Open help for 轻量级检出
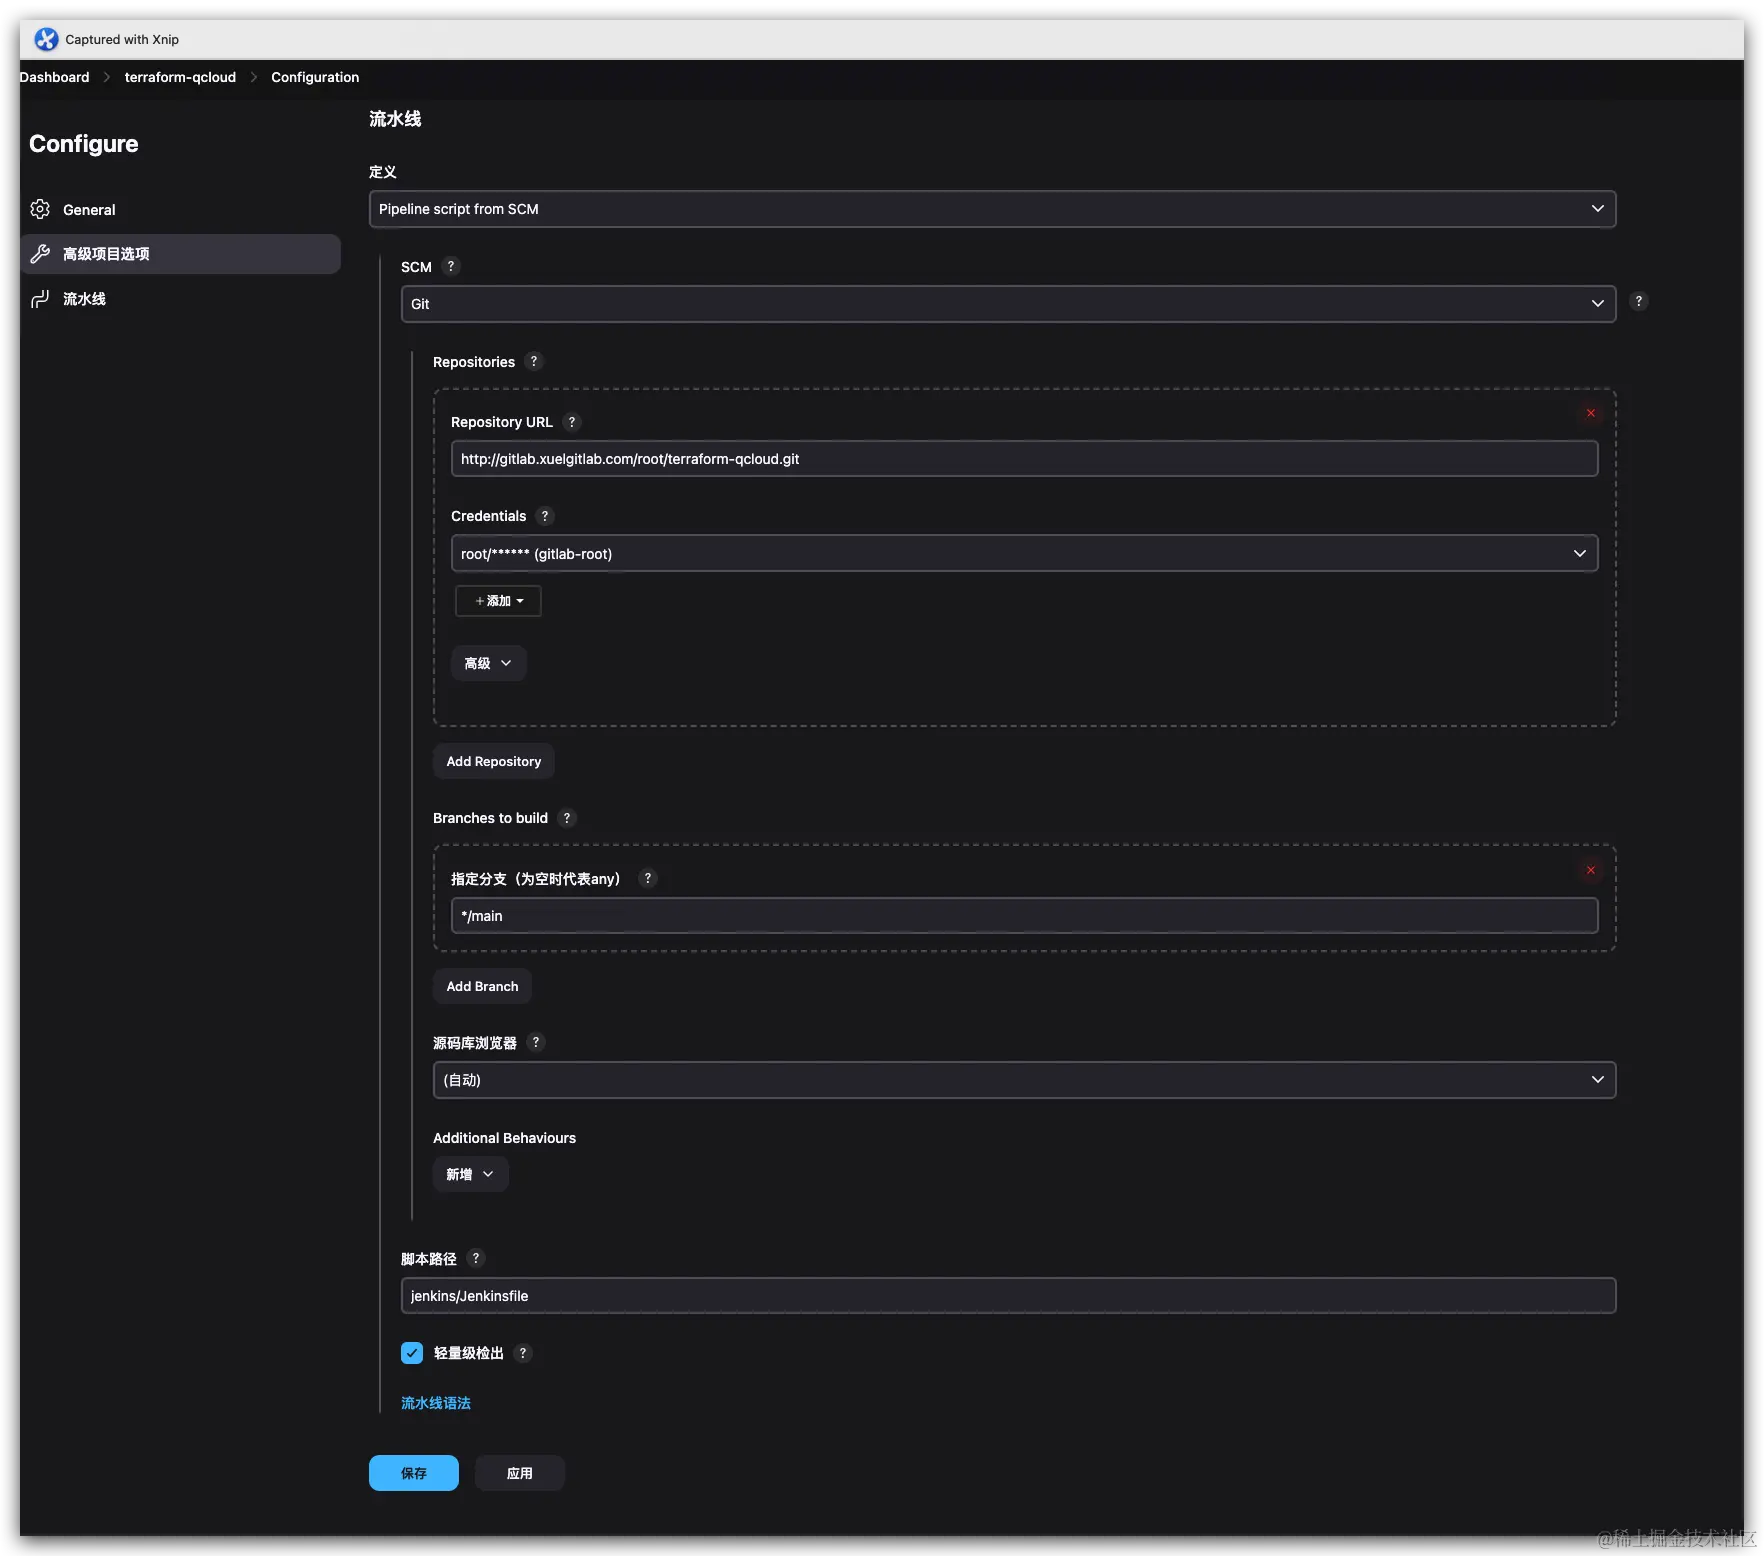1764x1556 pixels. (523, 1353)
